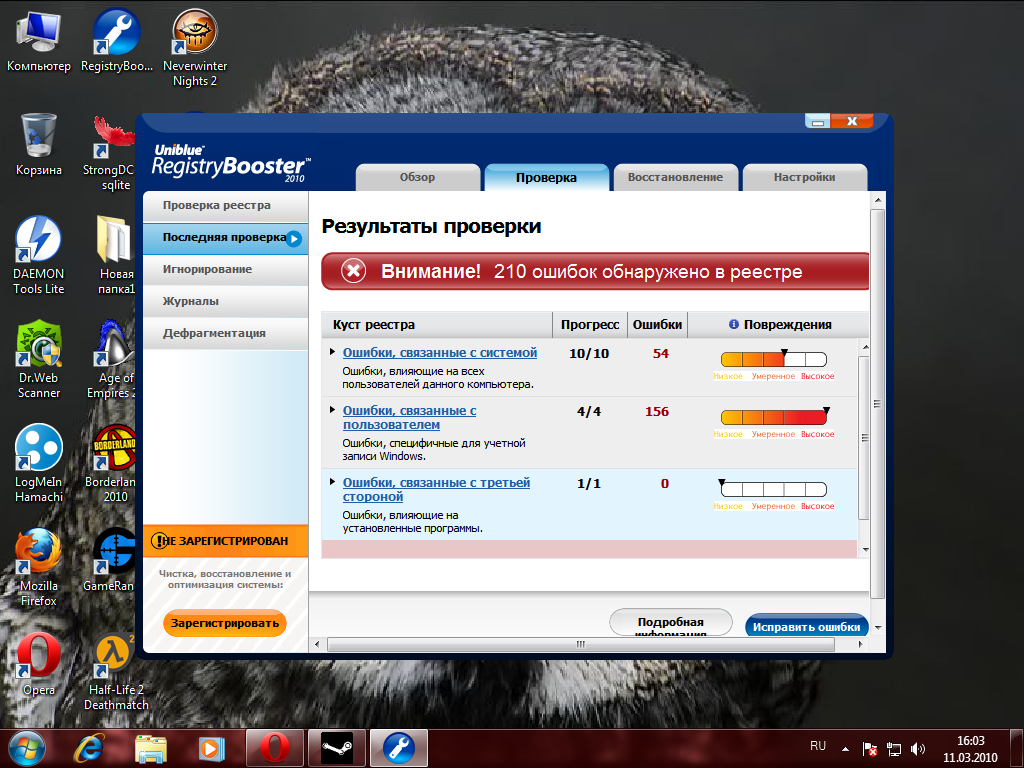
Task: Show hidden tray icons arrow
Action: (x=846, y=749)
